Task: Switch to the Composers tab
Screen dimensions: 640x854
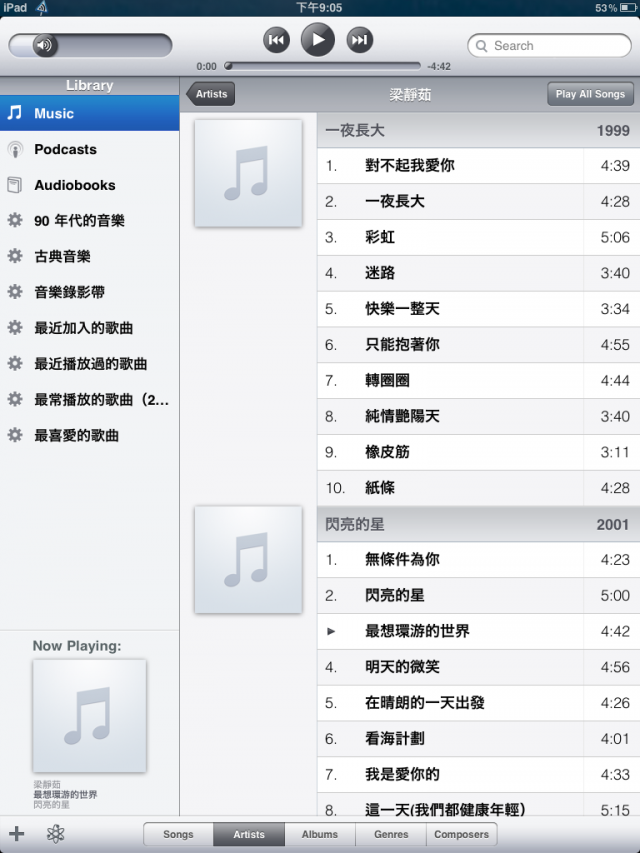Action: pos(461,834)
